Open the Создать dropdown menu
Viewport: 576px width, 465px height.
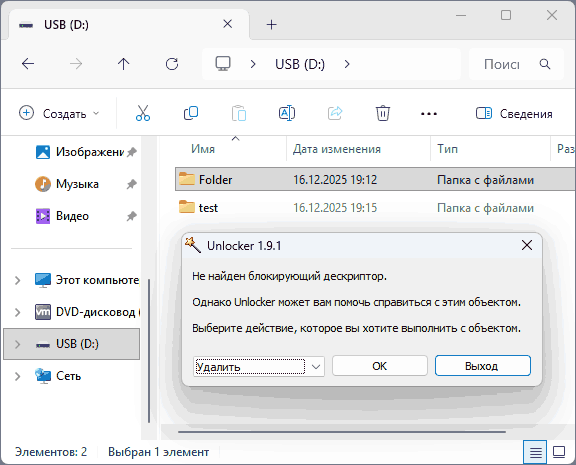tap(59, 113)
